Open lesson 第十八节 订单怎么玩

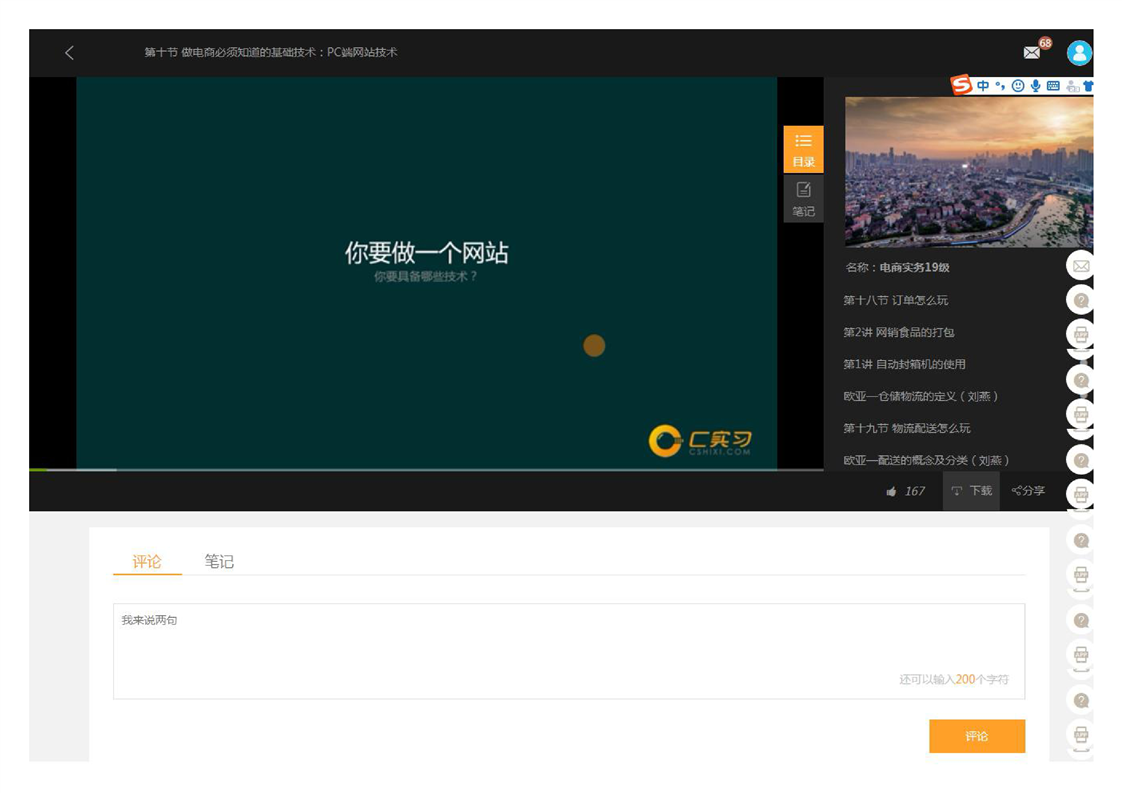coord(896,300)
